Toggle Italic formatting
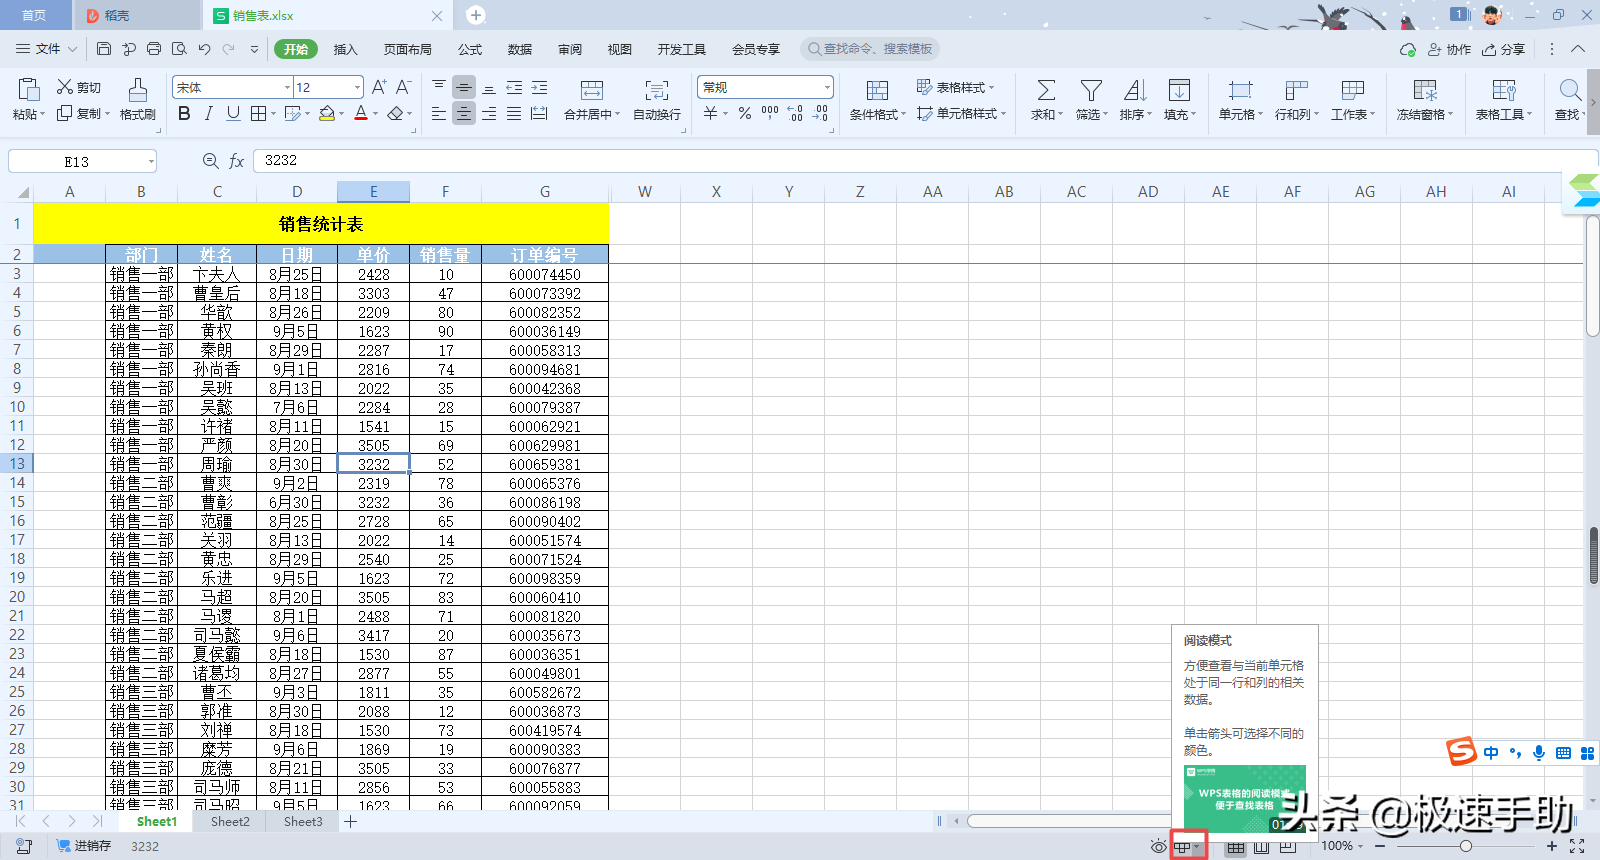This screenshot has width=1600, height=860. pyautogui.click(x=208, y=114)
